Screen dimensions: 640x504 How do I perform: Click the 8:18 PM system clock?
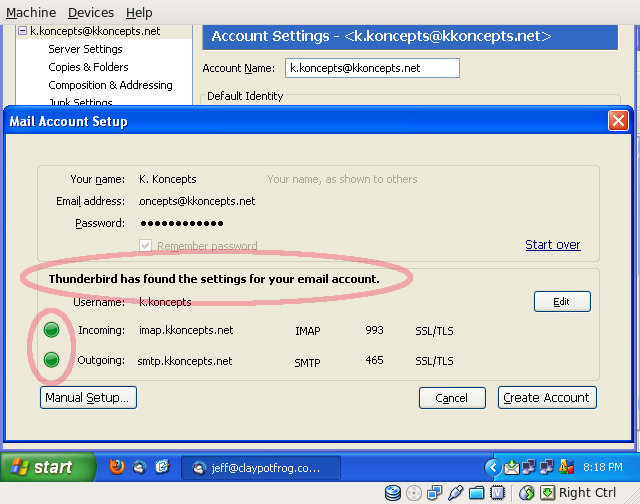click(x=603, y=467)
